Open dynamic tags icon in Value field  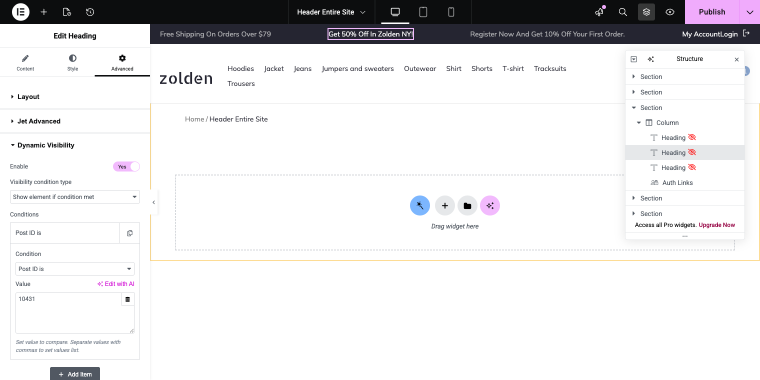click(127, 300)
